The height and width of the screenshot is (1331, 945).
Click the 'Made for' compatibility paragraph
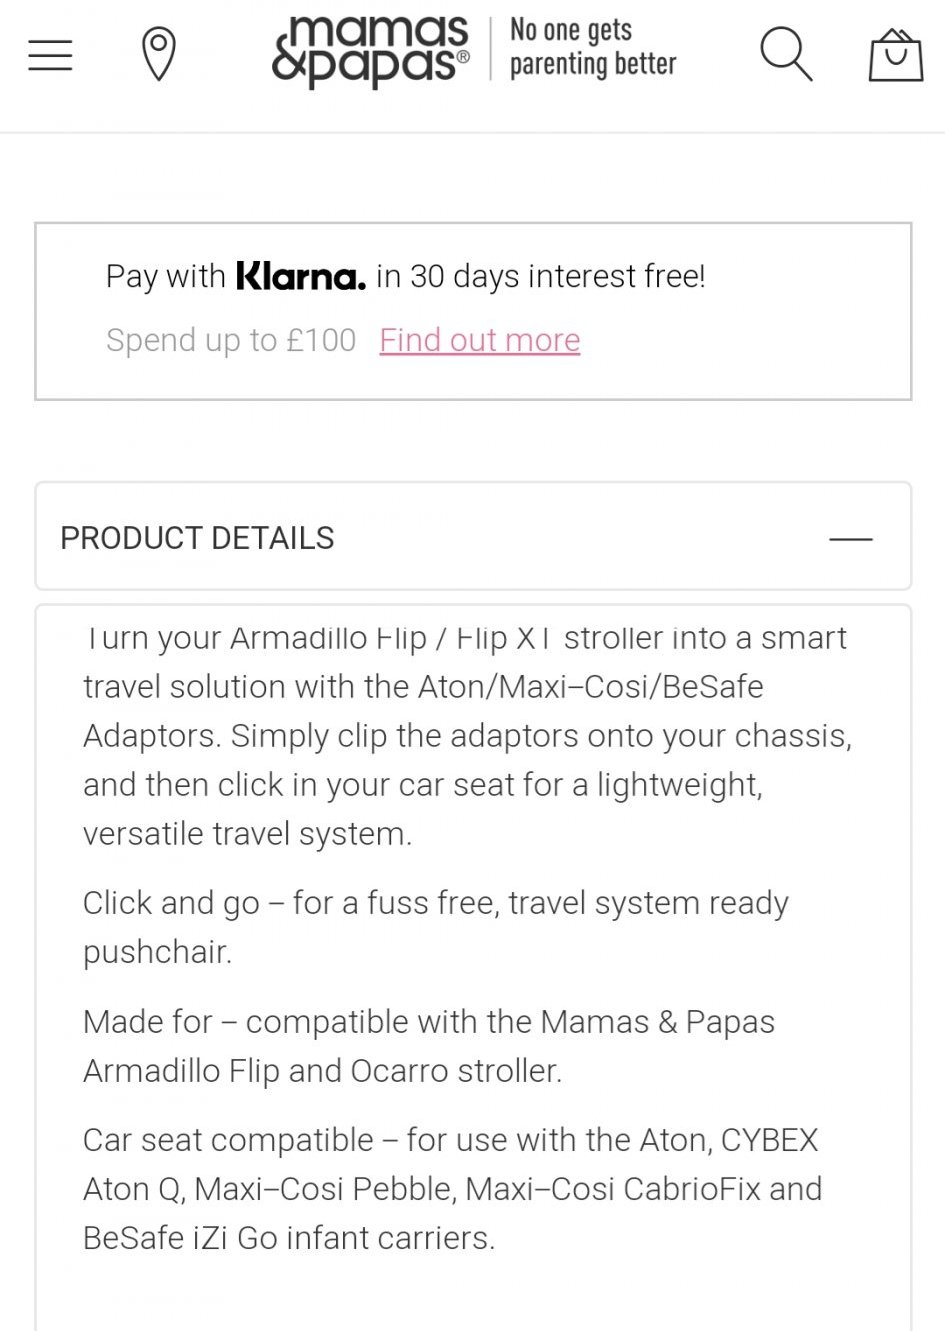click(428, 1046)
